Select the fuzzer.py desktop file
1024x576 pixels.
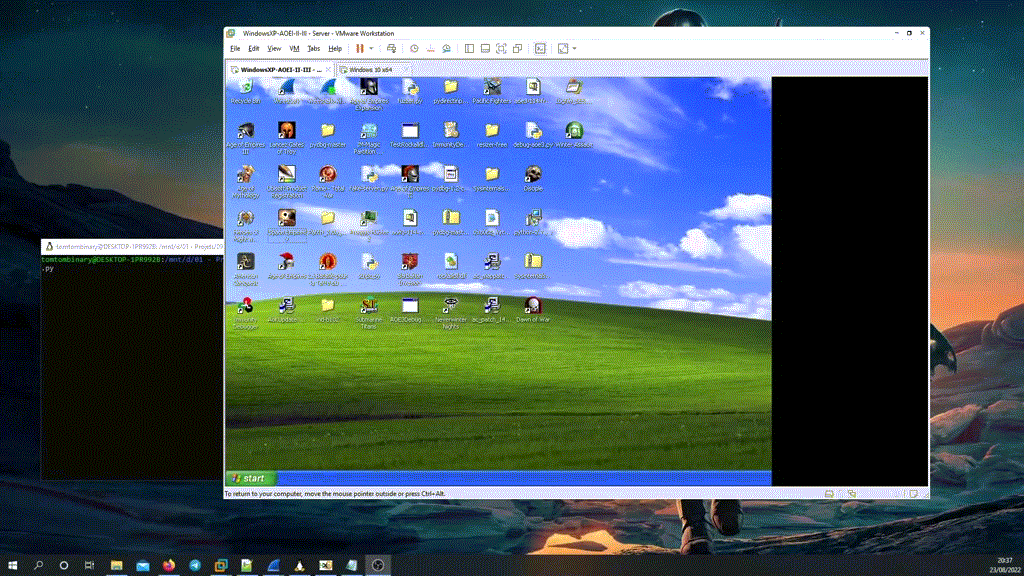click(x=410, y=91)
